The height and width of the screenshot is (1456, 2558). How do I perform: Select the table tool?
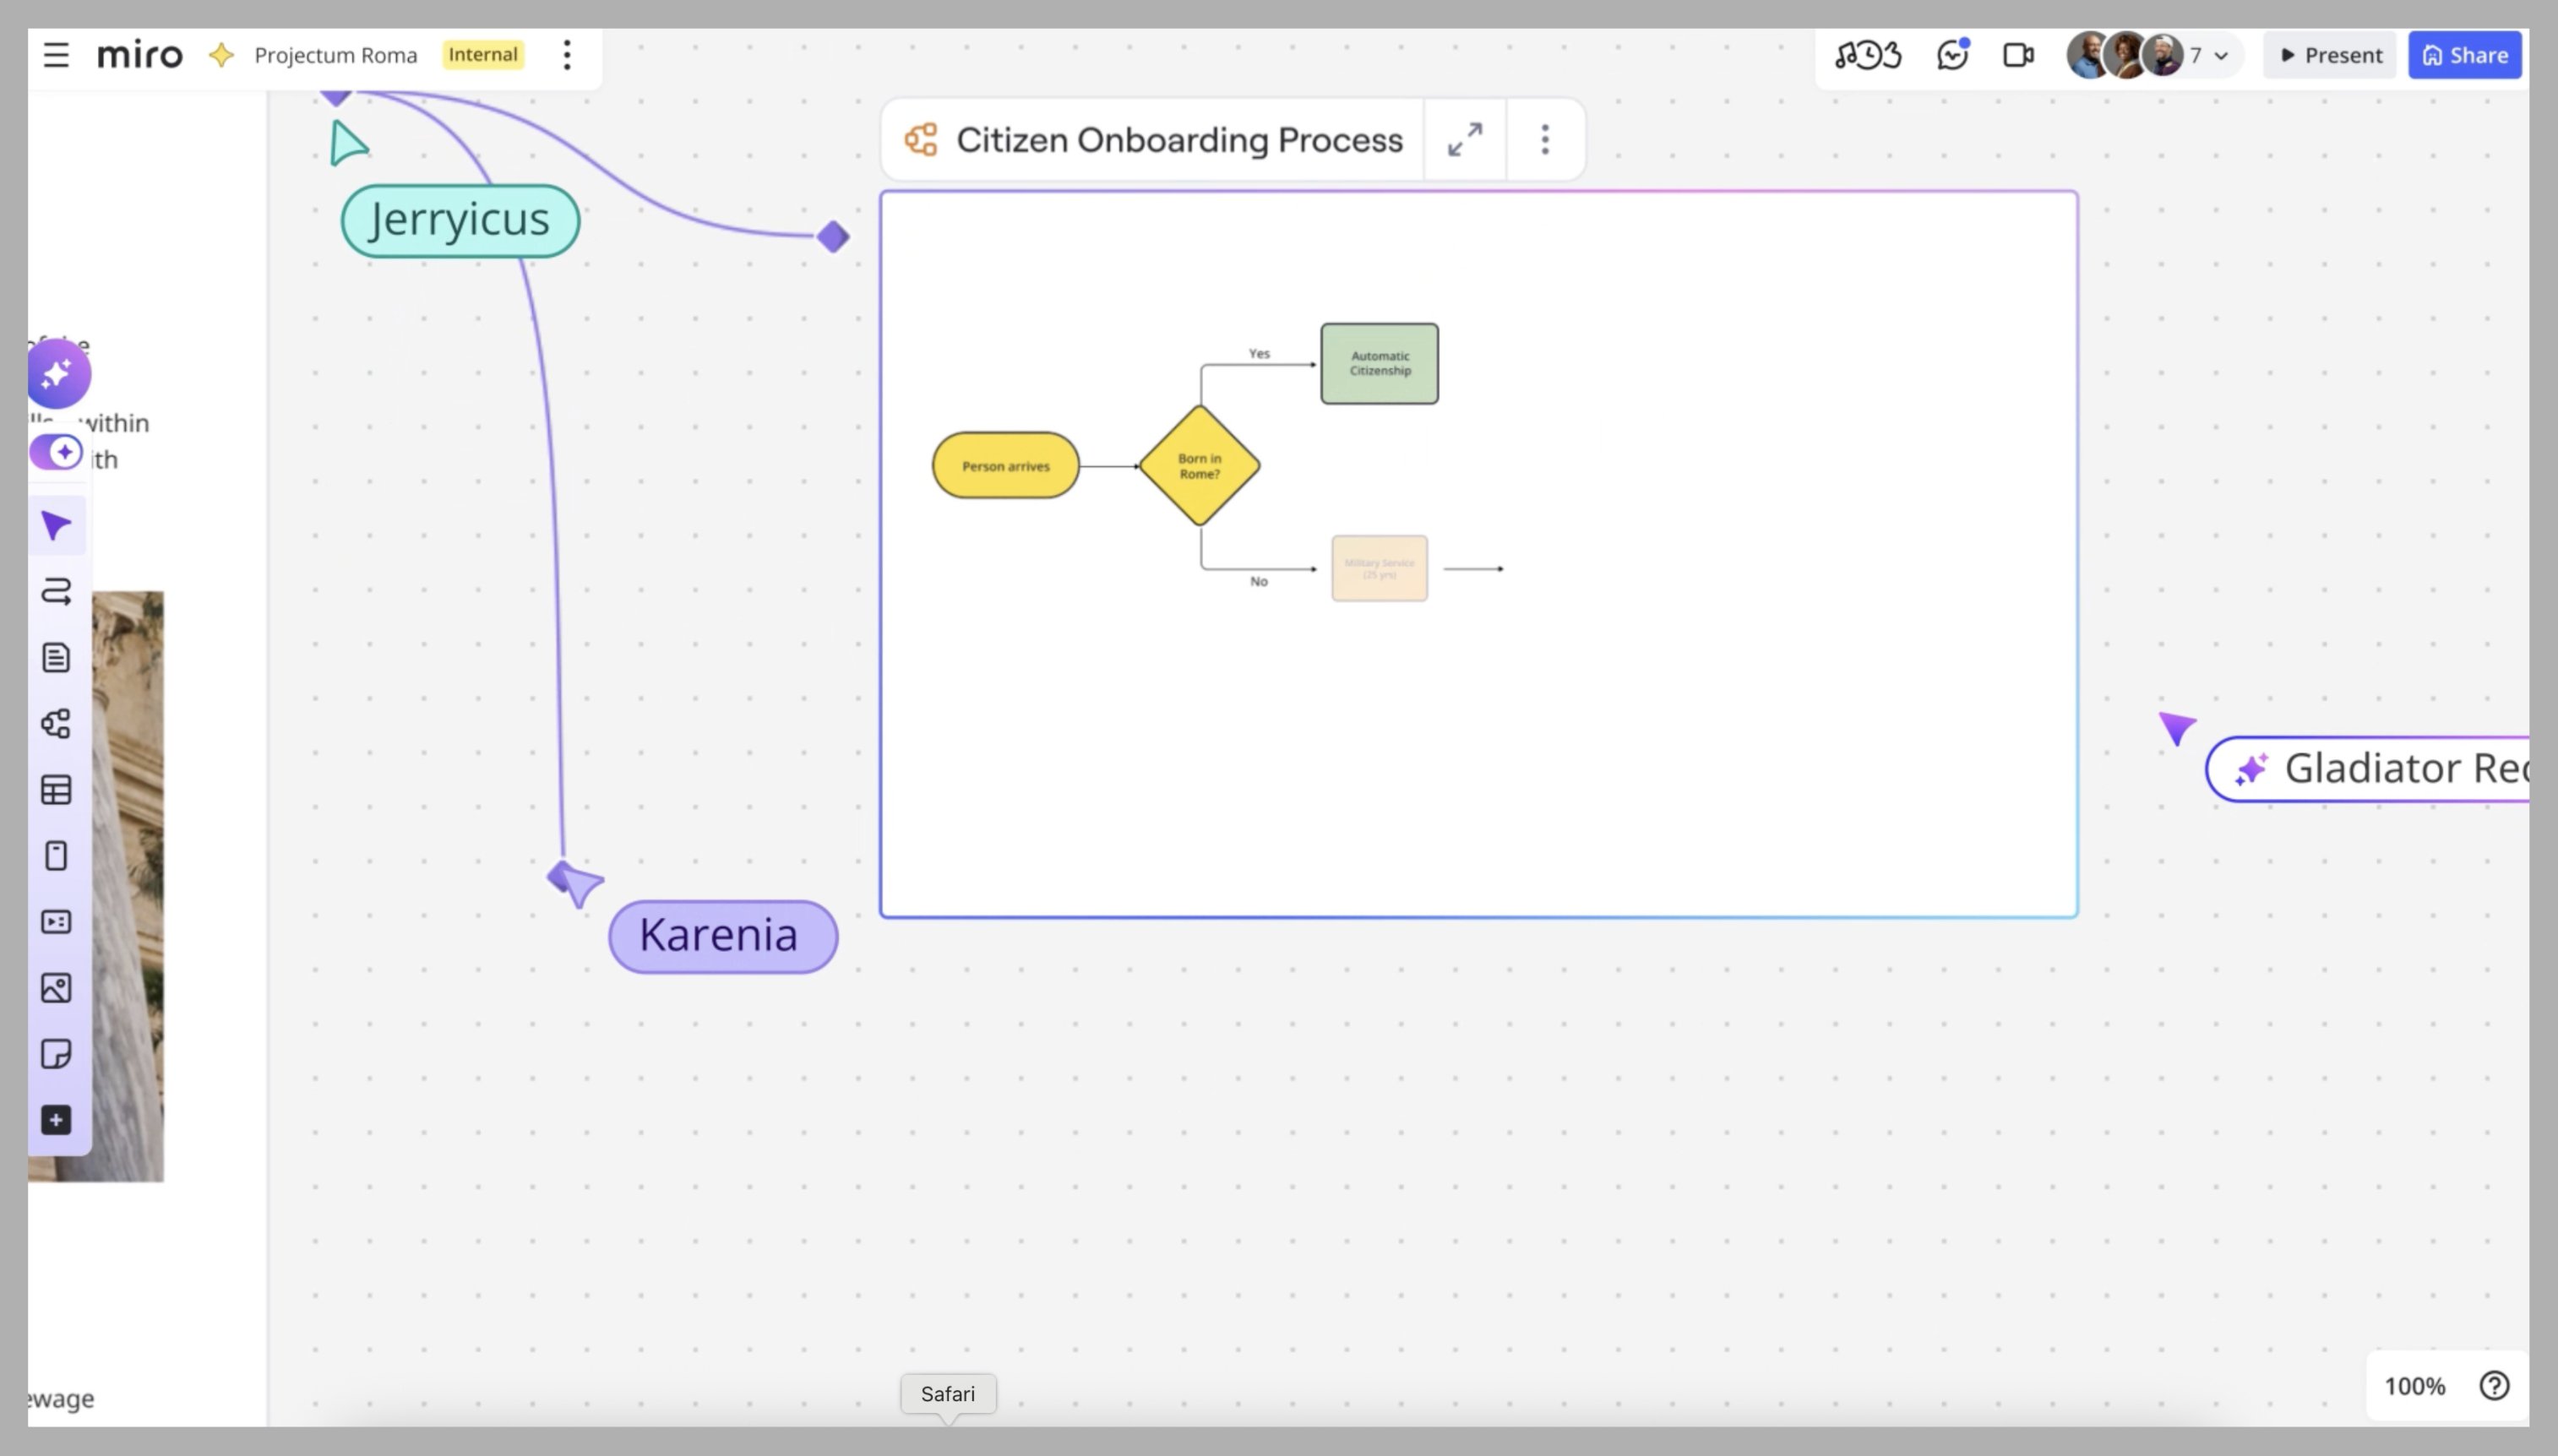point(56,790)
